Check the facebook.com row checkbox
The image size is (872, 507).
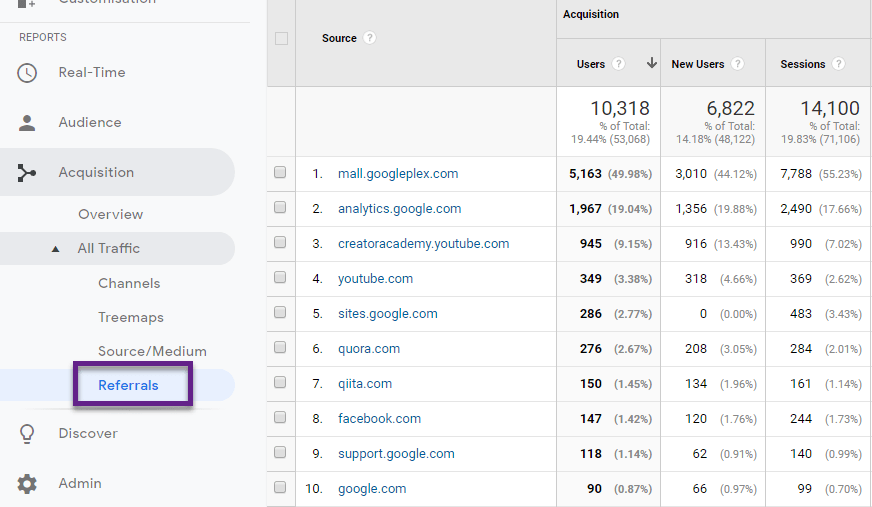click(280, 417)
